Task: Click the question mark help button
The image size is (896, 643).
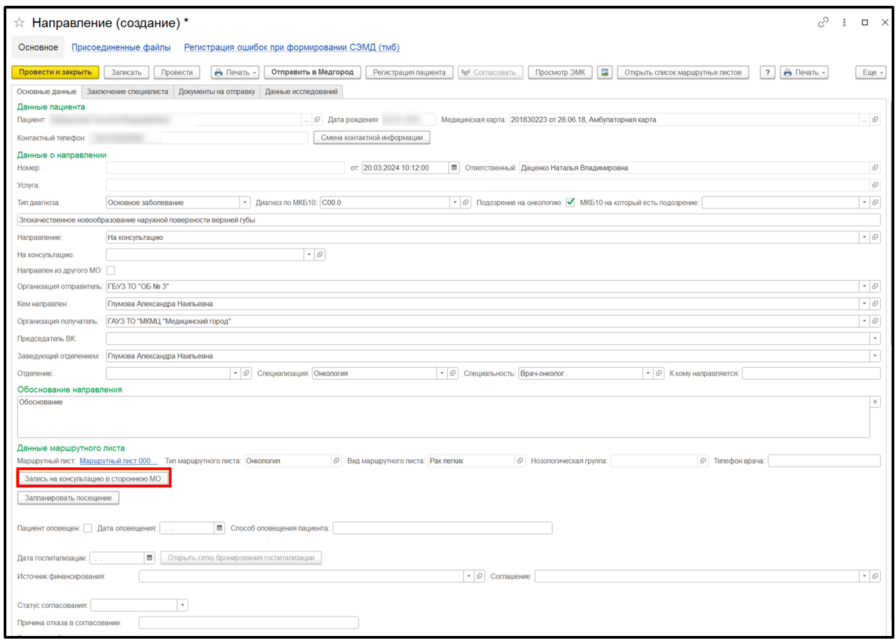Action: coord(768,73)
